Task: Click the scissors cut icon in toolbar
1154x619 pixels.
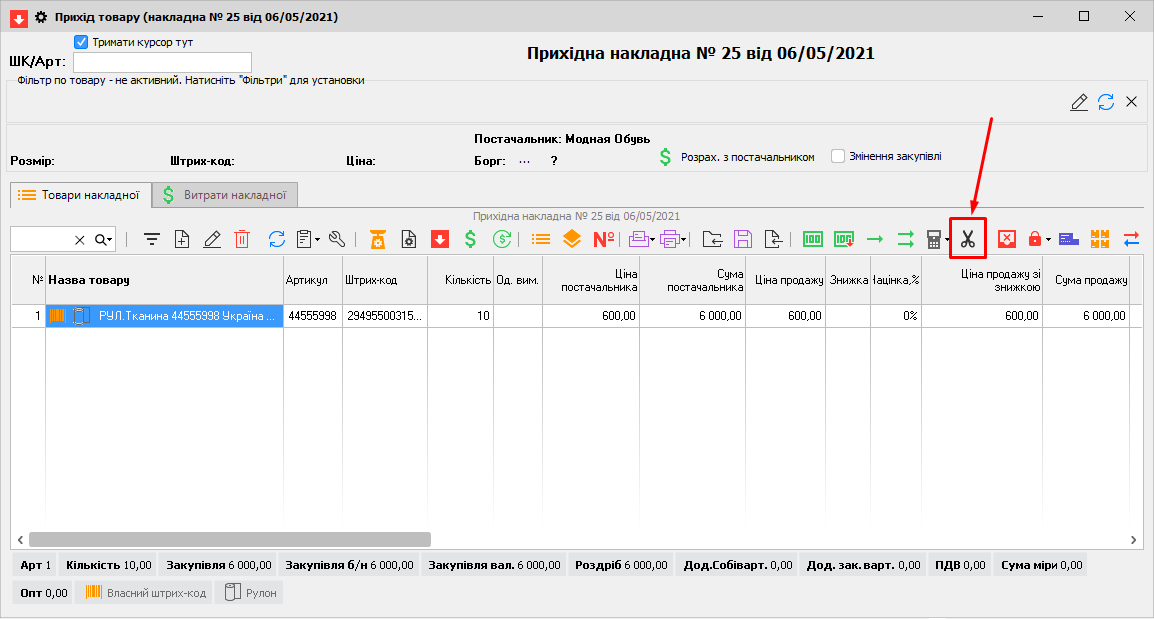Action: pyautogui.click(x=967, y=239)
